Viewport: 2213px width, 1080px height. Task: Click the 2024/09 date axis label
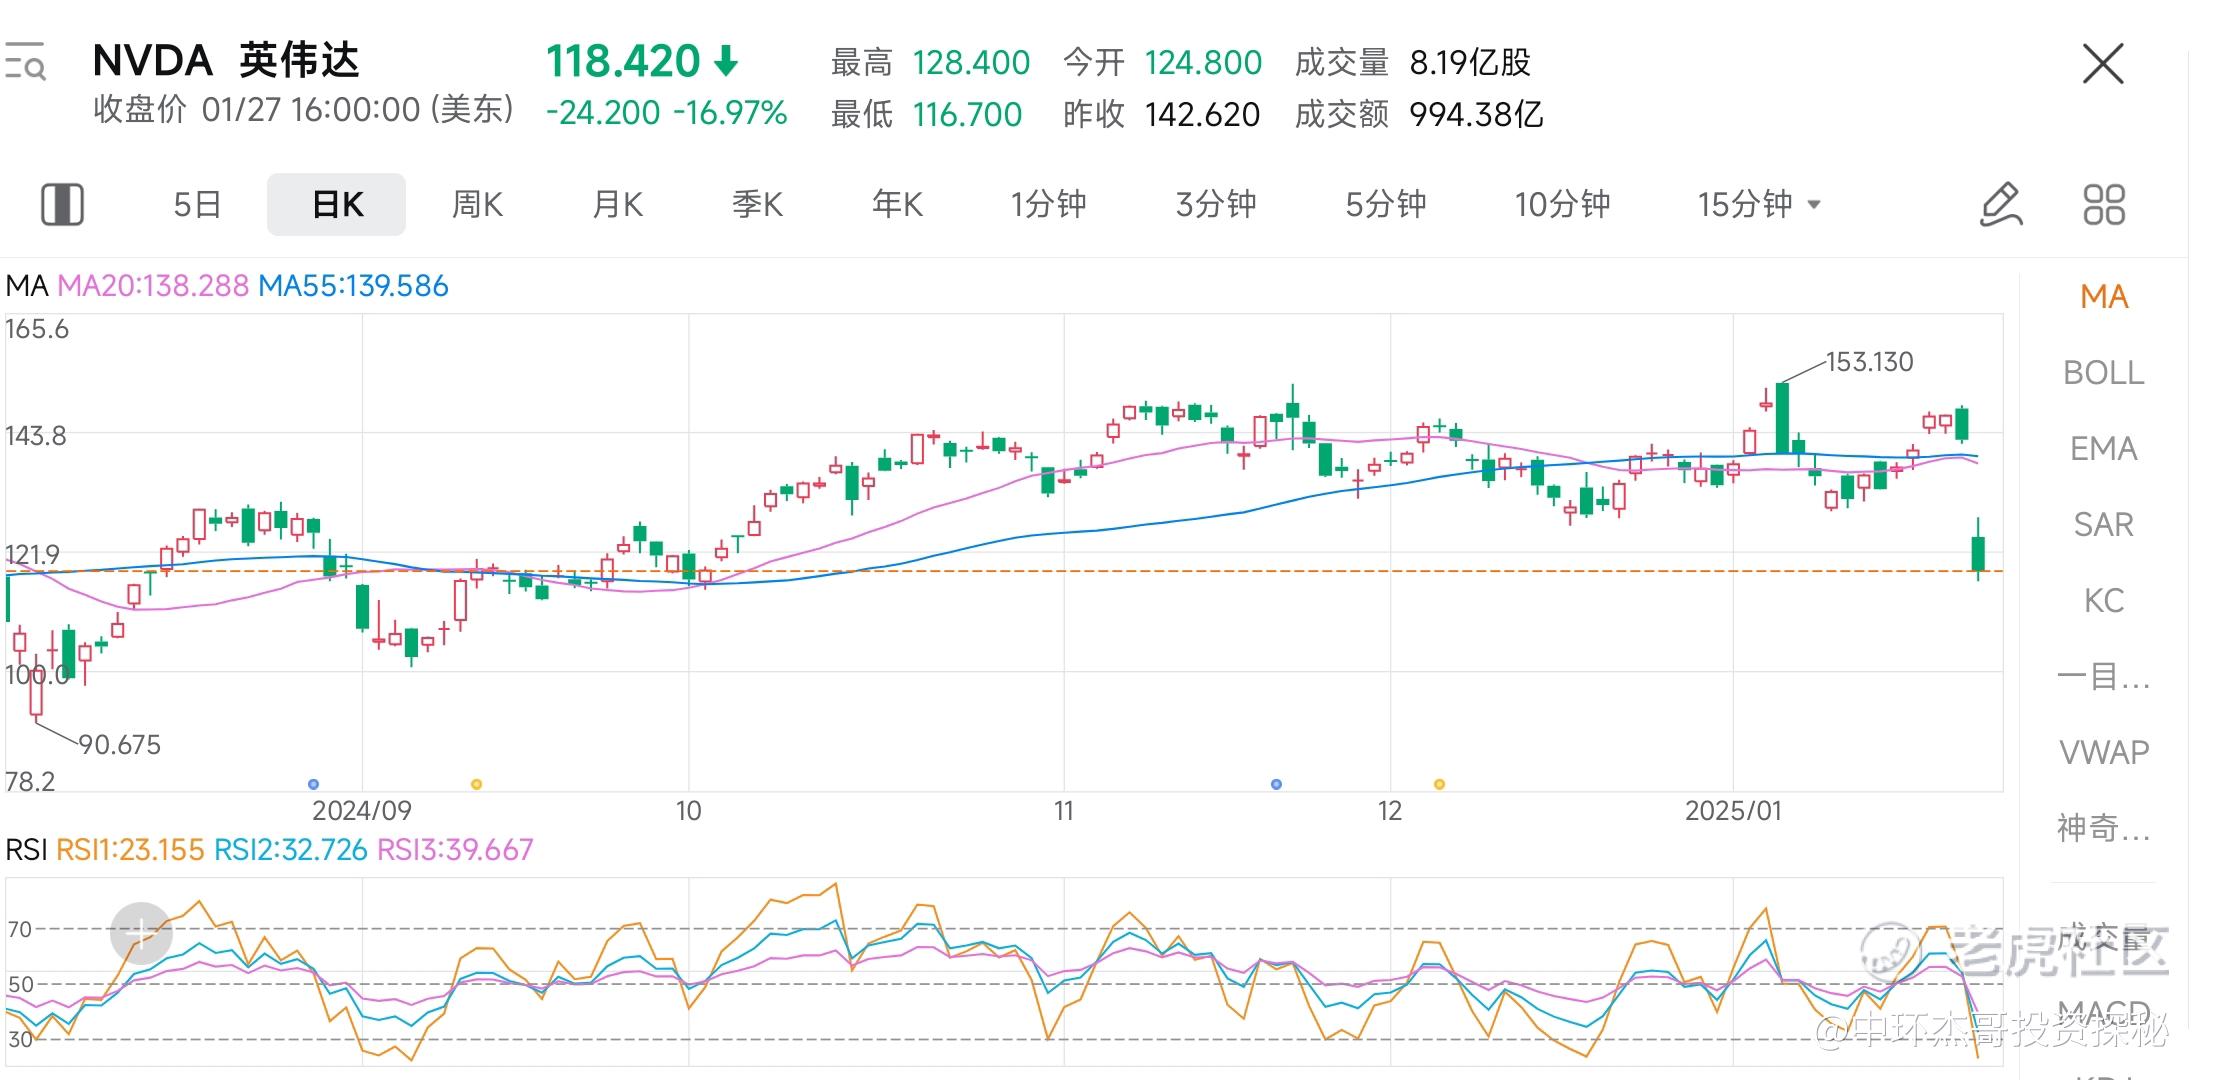[x=362, y=811]
